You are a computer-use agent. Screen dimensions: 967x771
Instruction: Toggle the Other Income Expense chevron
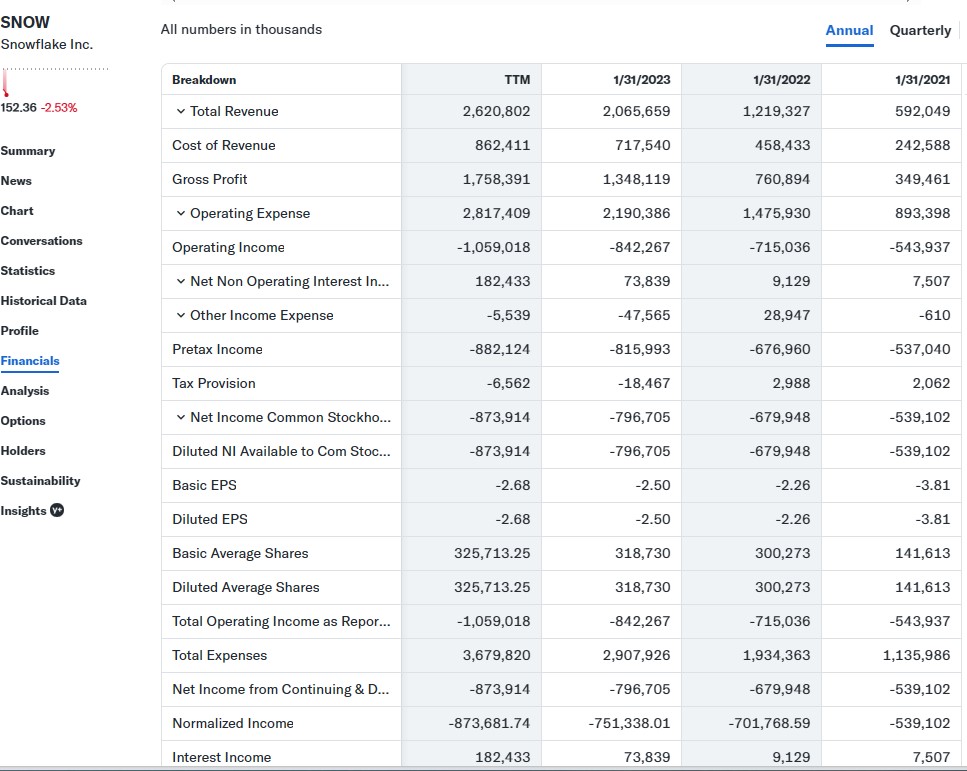click(x=180, y=316)
